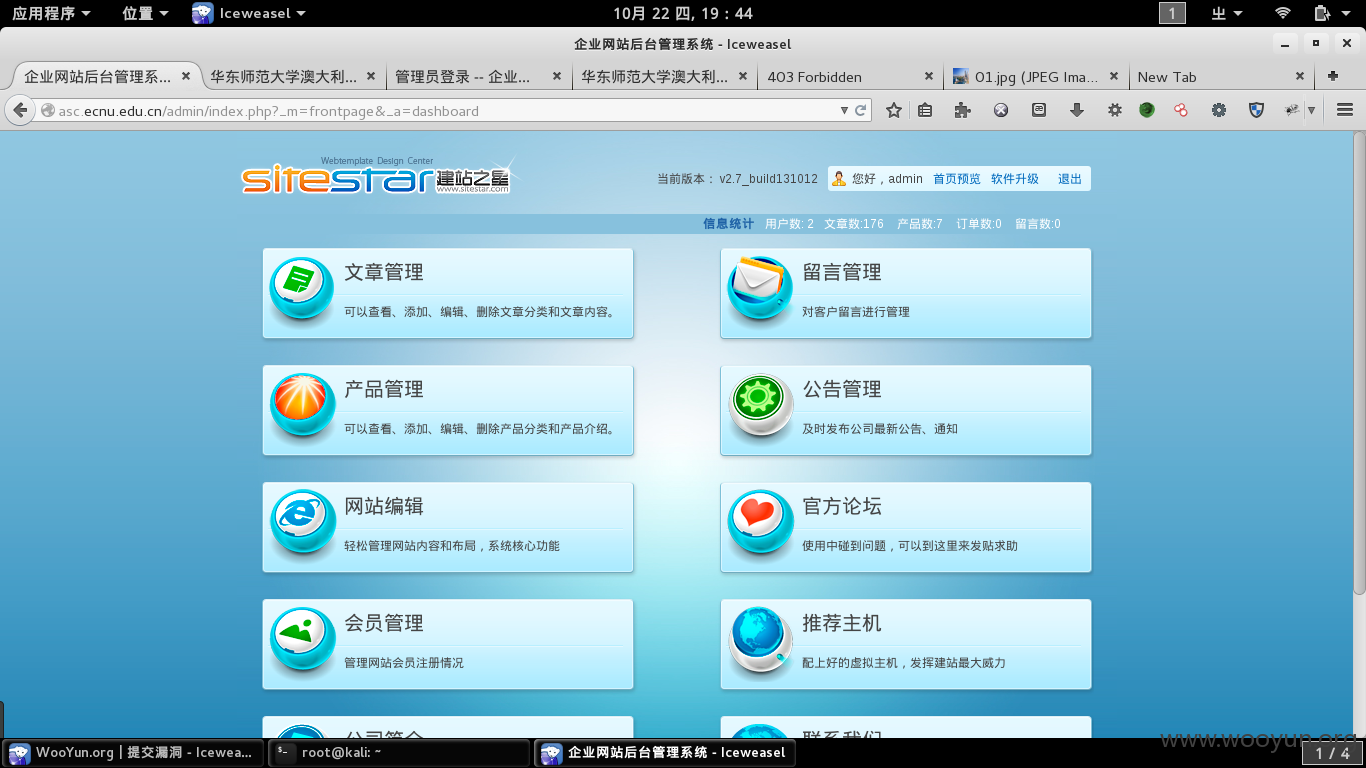This screenshot has height=768, width=1366.
Task: Switch to WooYun.org taskbar window
Action: point(133,752)
